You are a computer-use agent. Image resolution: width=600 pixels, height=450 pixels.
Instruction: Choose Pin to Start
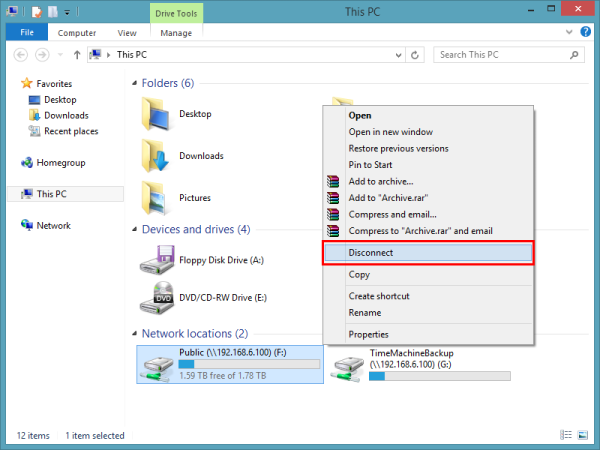[x=428, y=165]
